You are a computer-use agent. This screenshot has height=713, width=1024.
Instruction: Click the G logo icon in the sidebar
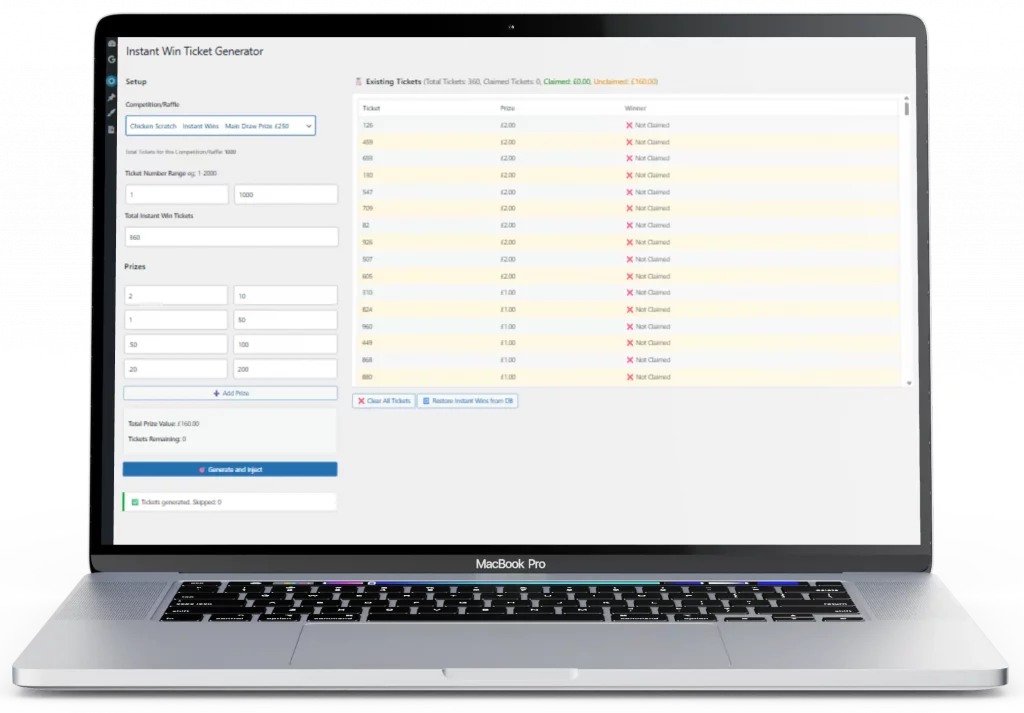tap(112, 59)
